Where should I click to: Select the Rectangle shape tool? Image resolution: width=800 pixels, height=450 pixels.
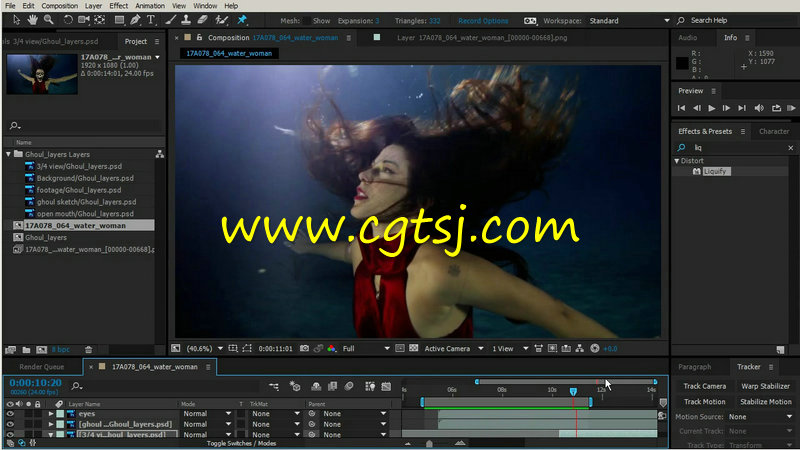[119, 20]
